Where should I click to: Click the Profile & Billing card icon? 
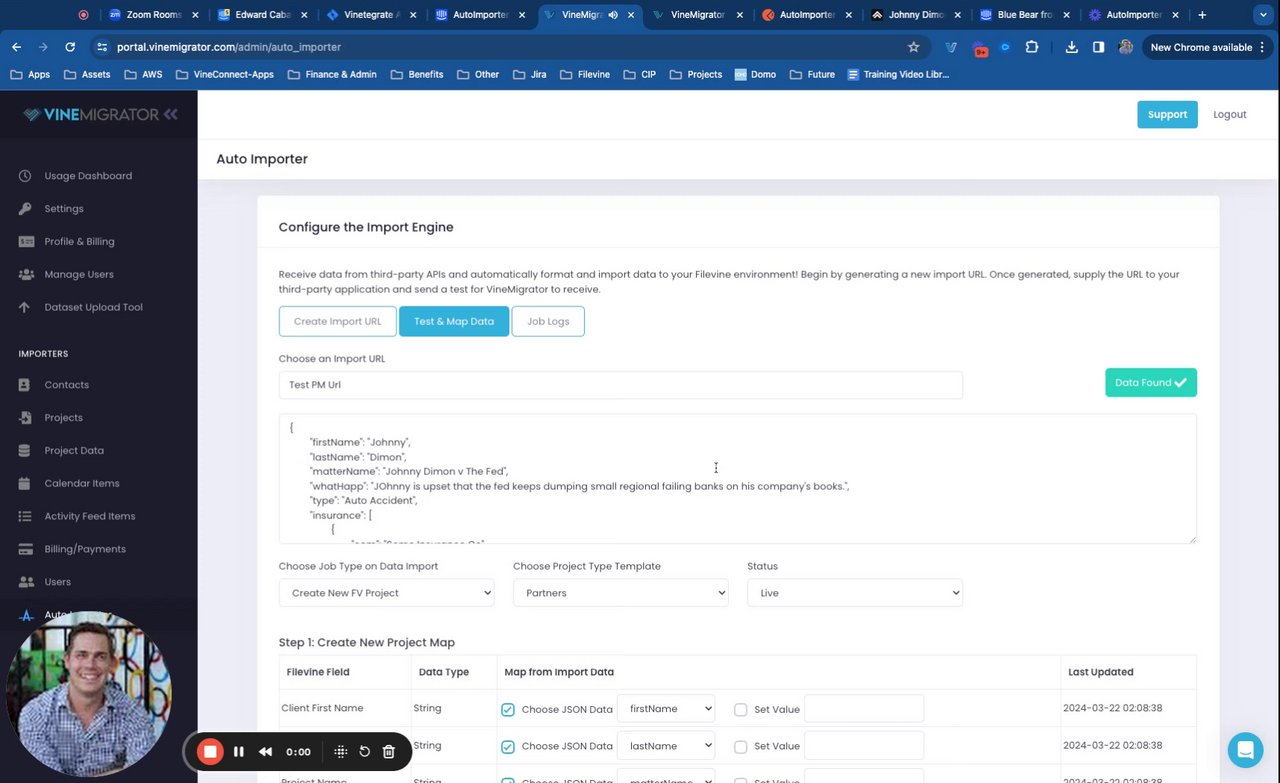[25, 242]
